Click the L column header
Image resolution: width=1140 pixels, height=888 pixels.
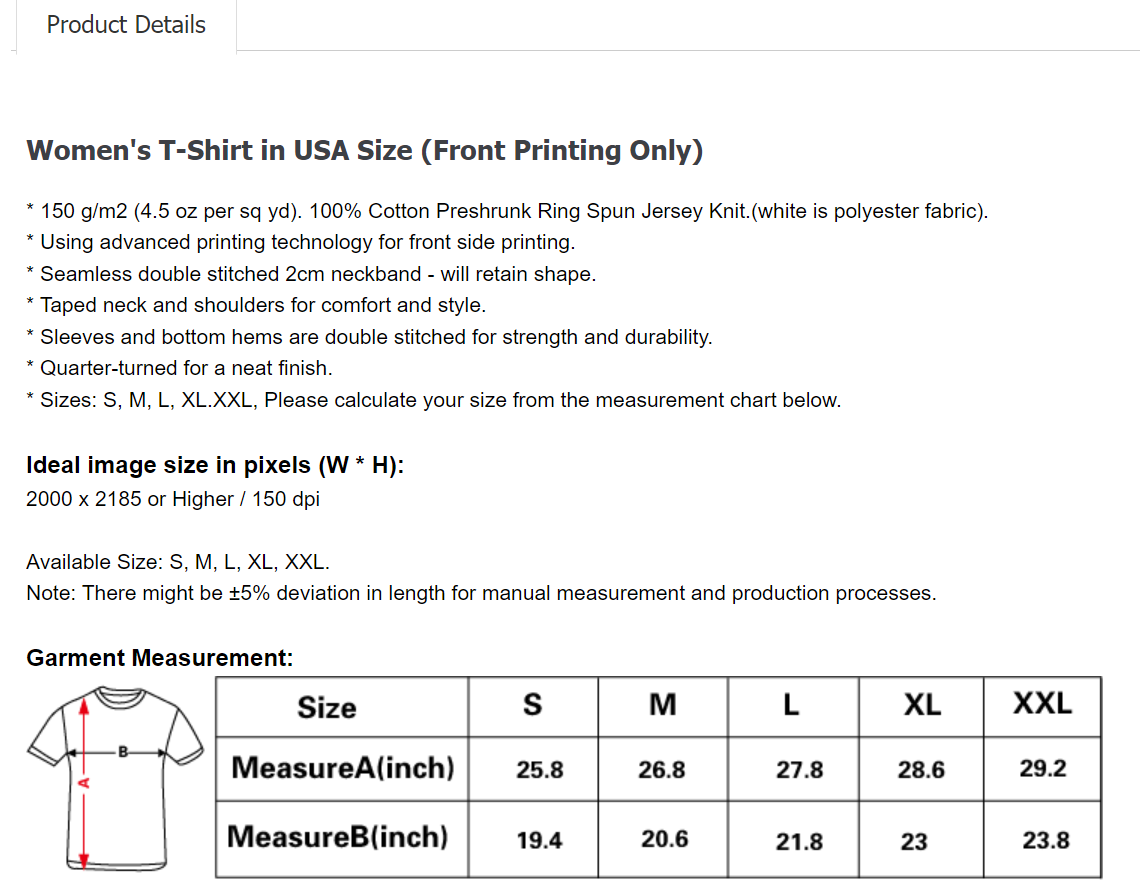791,705
